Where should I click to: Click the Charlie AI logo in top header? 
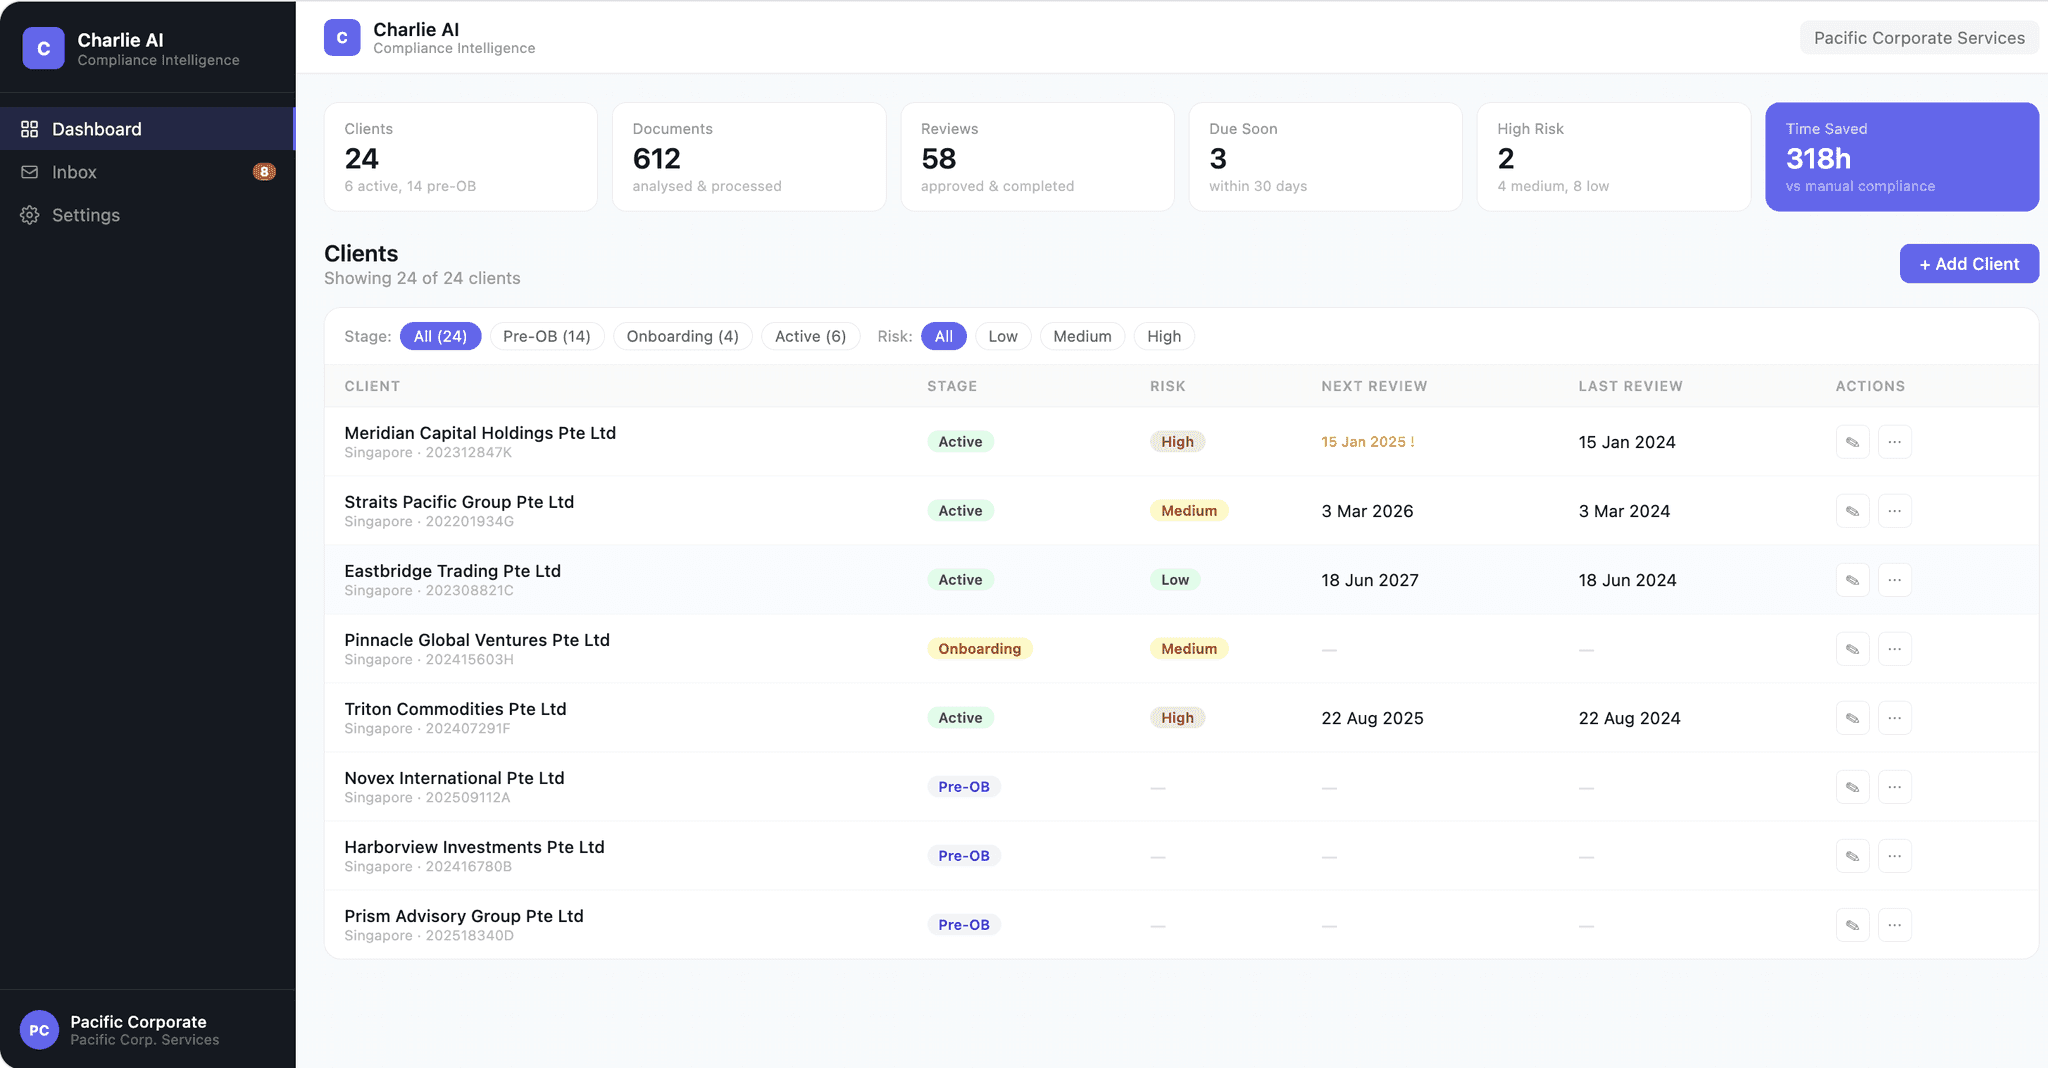342,38
